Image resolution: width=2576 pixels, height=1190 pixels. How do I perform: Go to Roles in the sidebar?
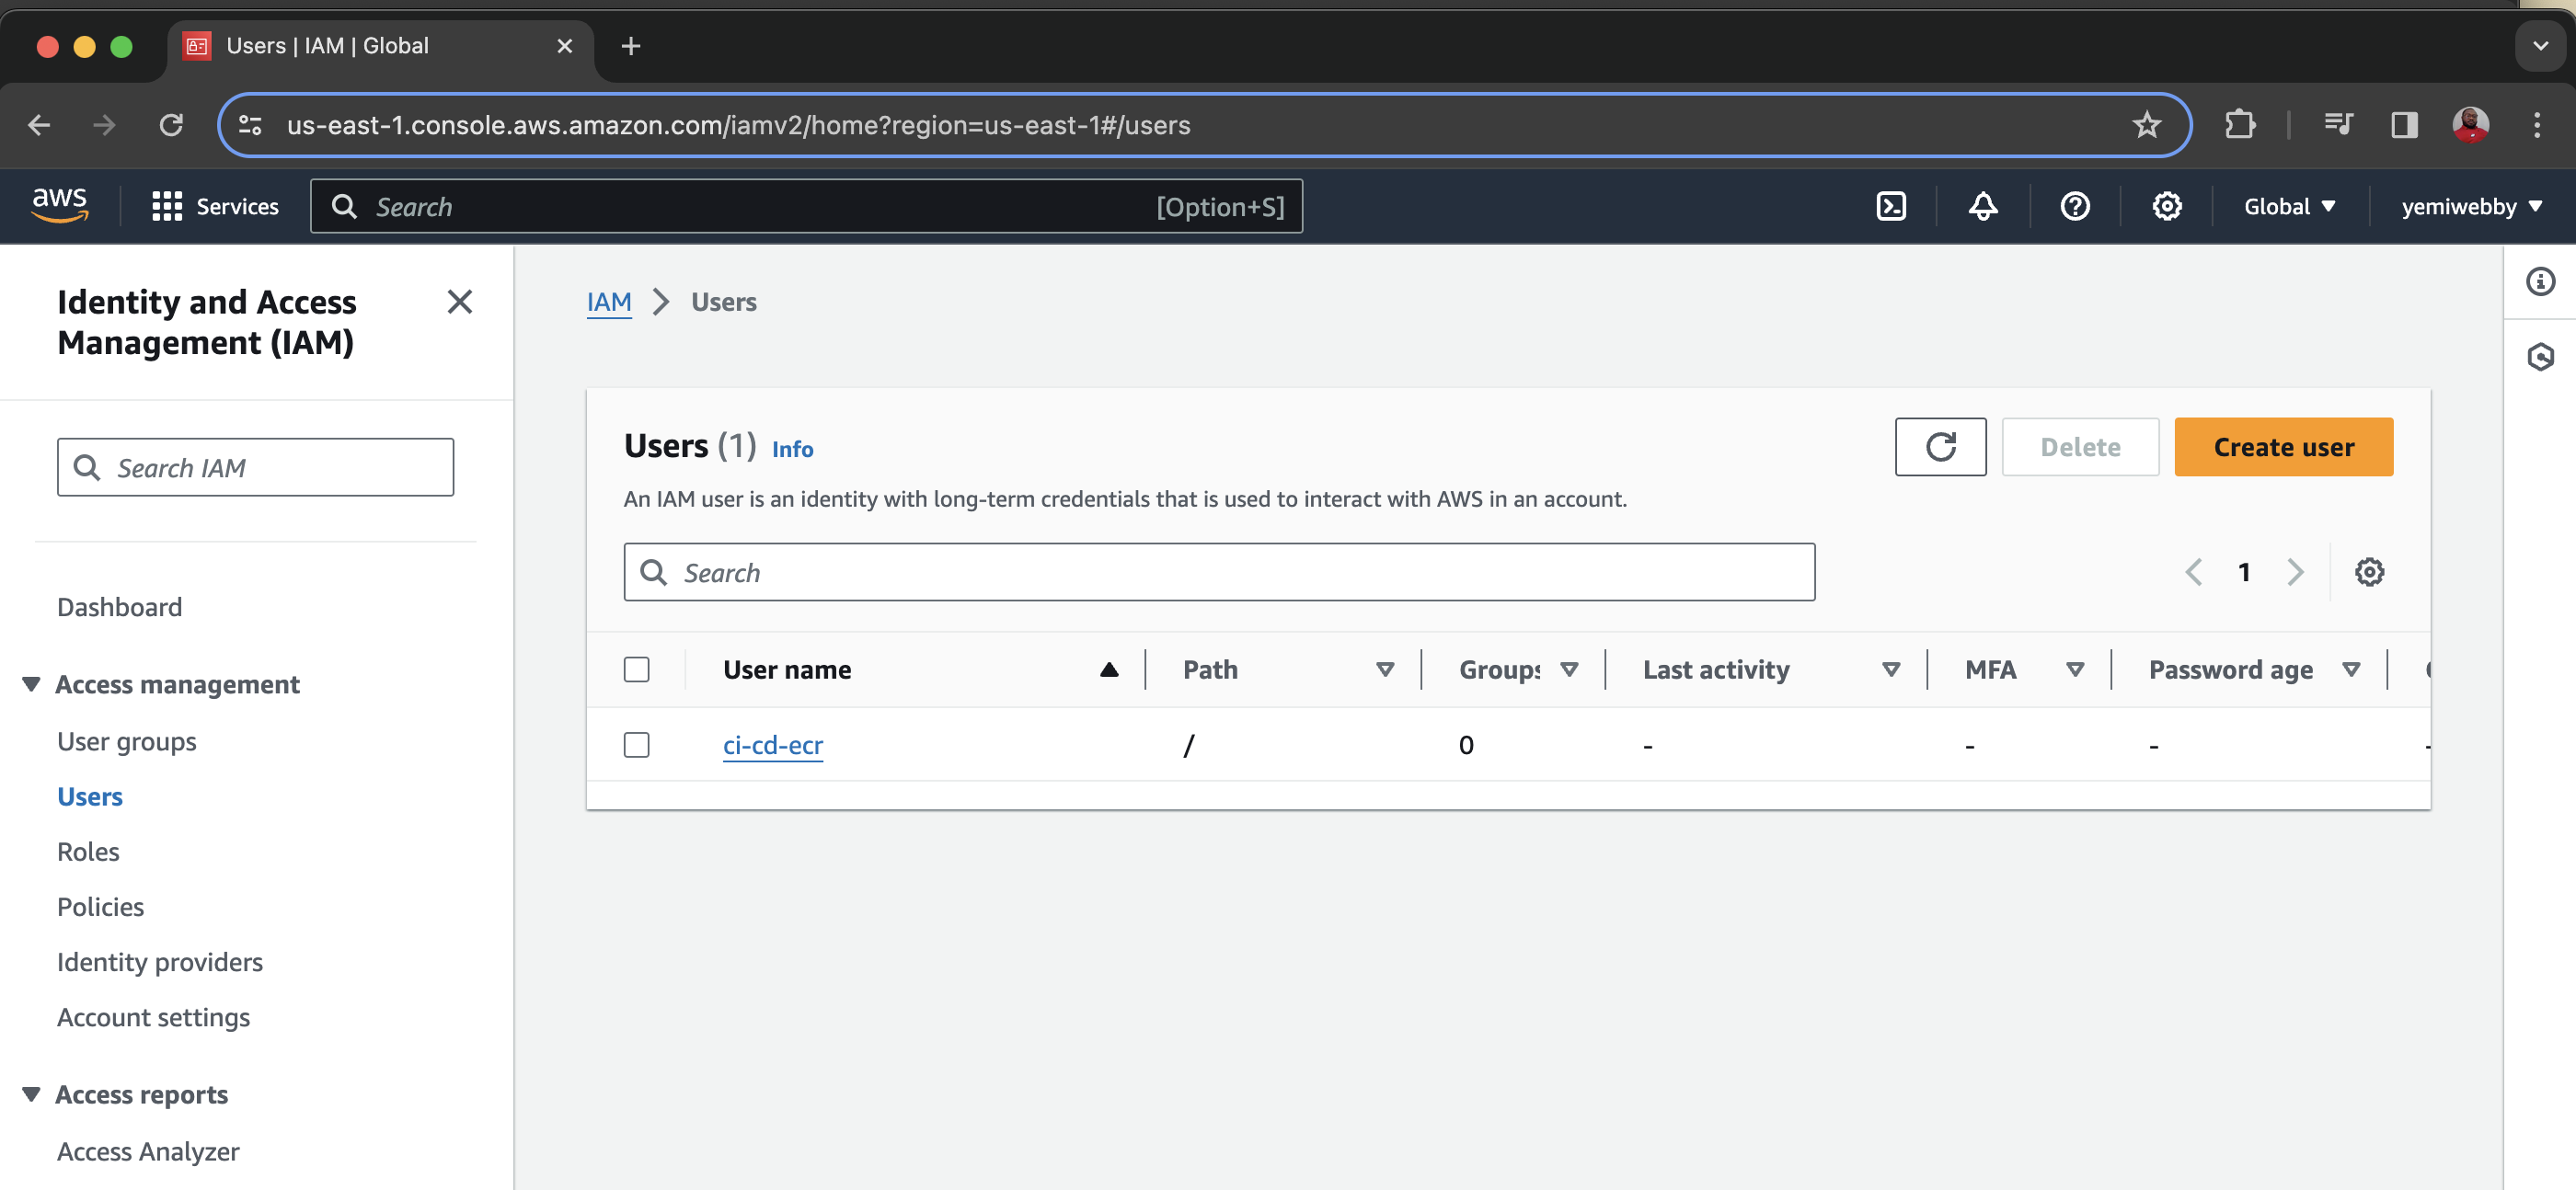tap(88, 852)
